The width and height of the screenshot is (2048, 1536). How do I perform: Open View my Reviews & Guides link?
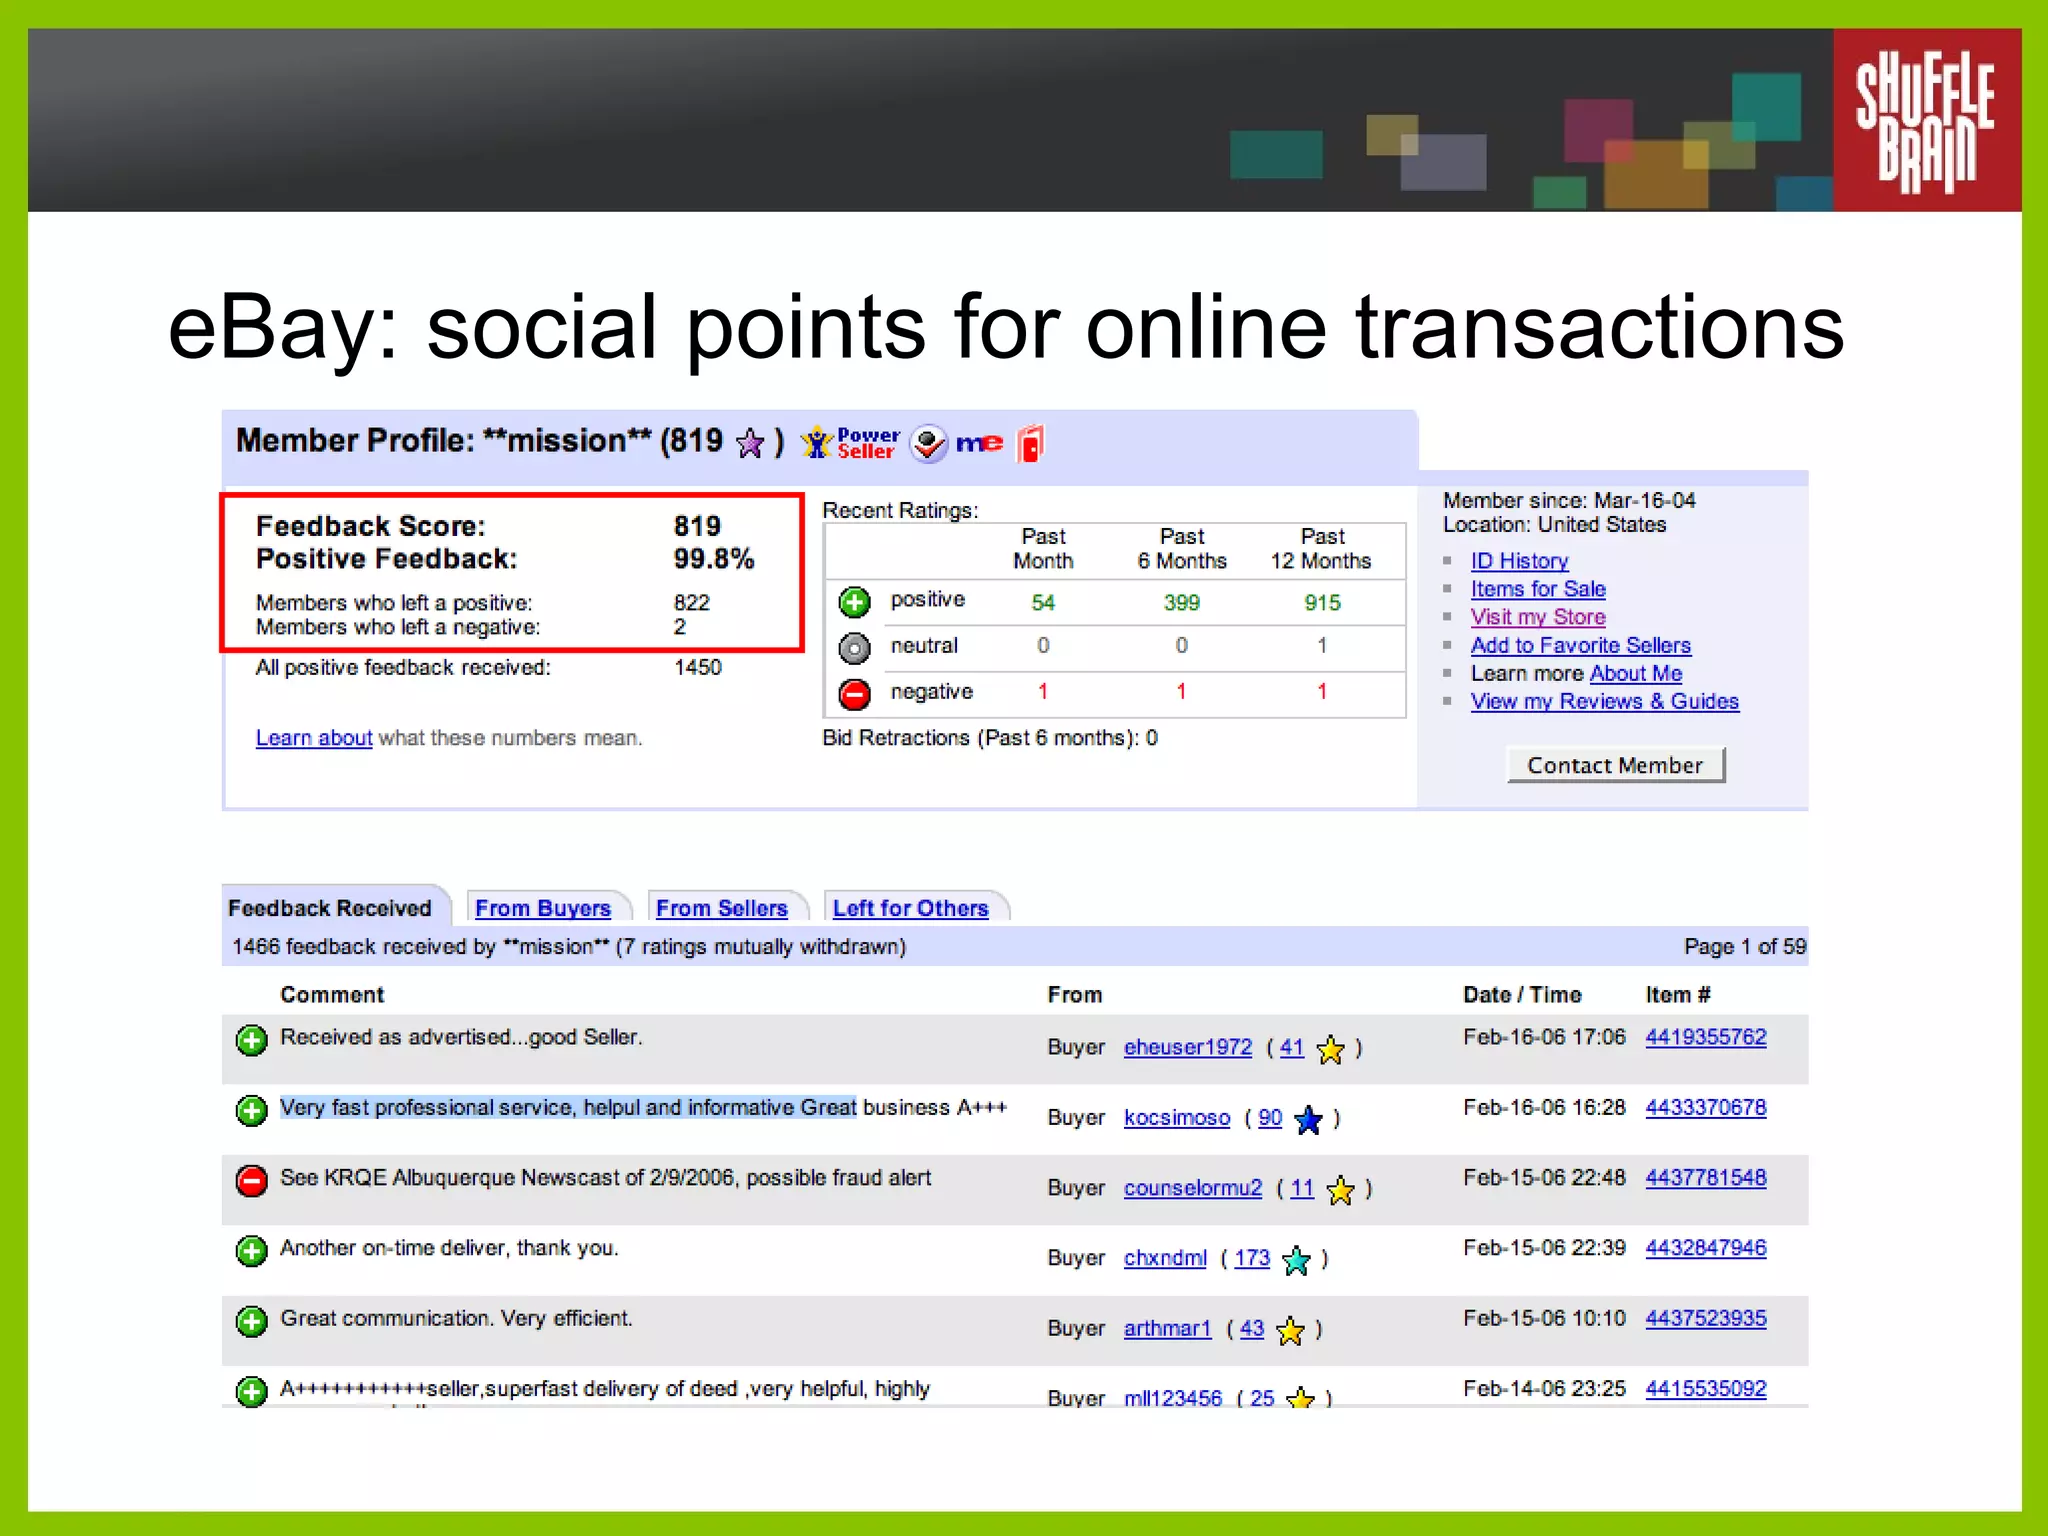click(1604, 701)
